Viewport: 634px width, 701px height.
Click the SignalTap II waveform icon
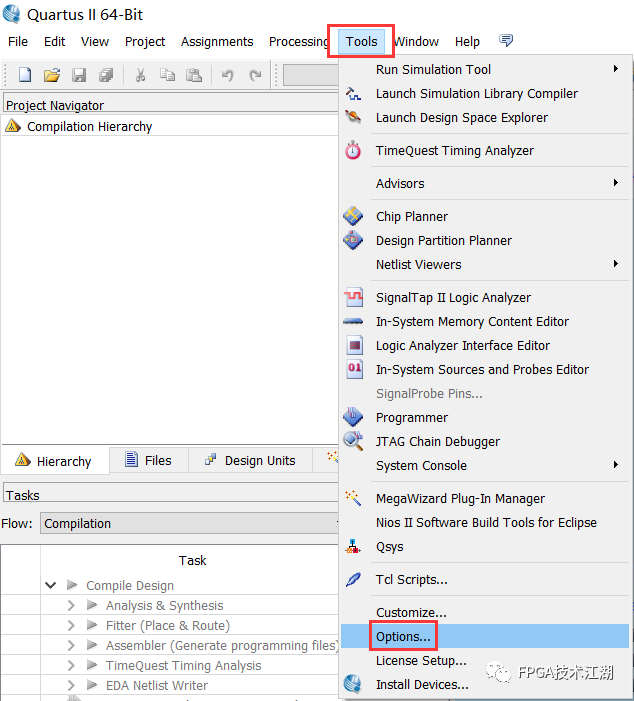(x=354, y=297)
